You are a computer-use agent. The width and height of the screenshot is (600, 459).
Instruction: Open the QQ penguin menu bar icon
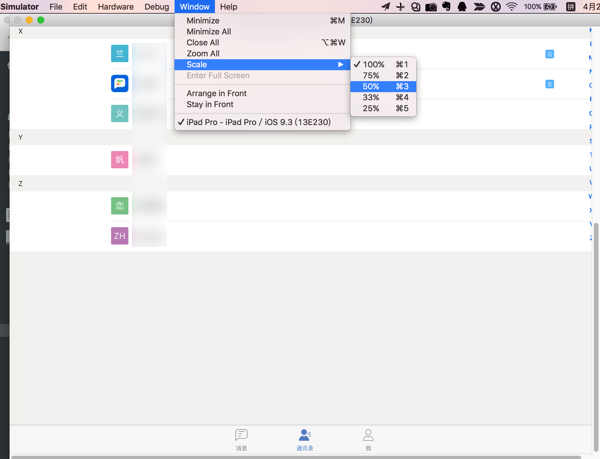462,7
